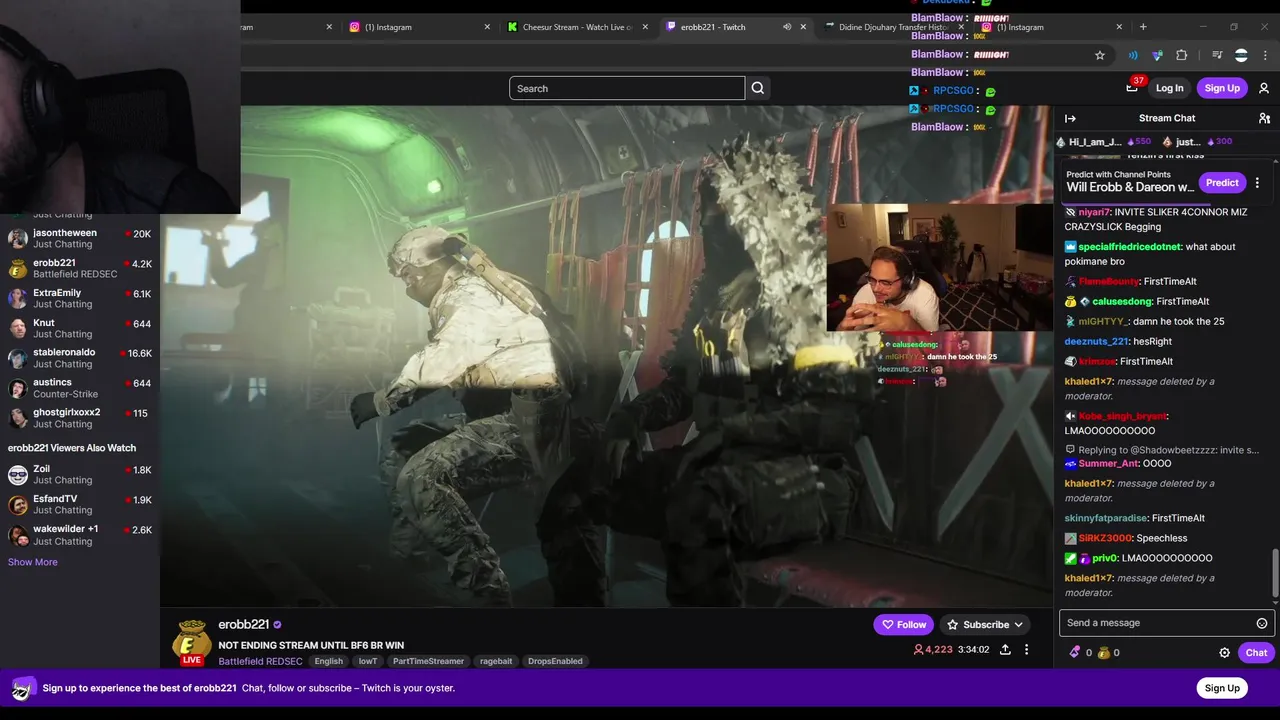This screenshot has width=1280, height=720.
Task: Open a new browser tab
Action: coord(1143,27)
